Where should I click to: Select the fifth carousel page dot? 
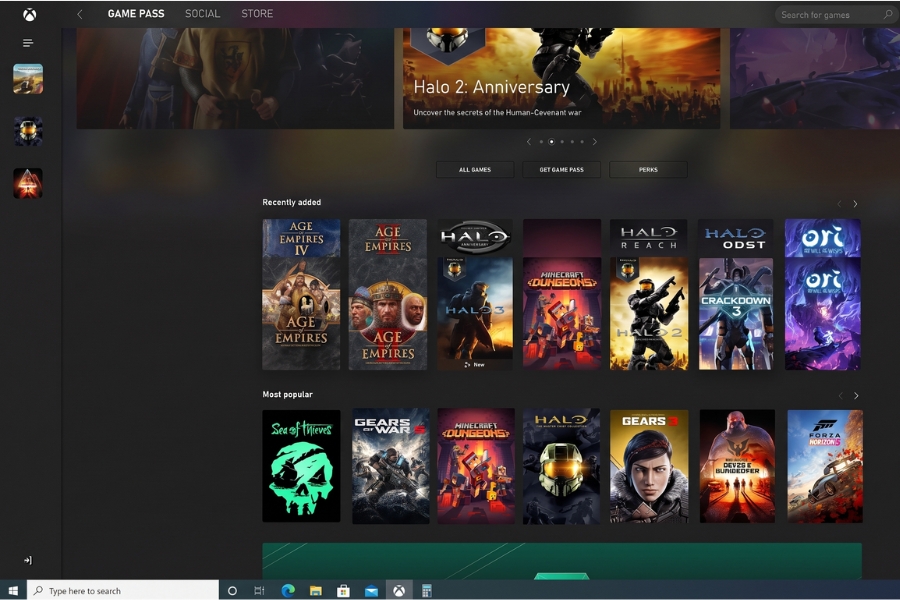[x=582, y=142]
